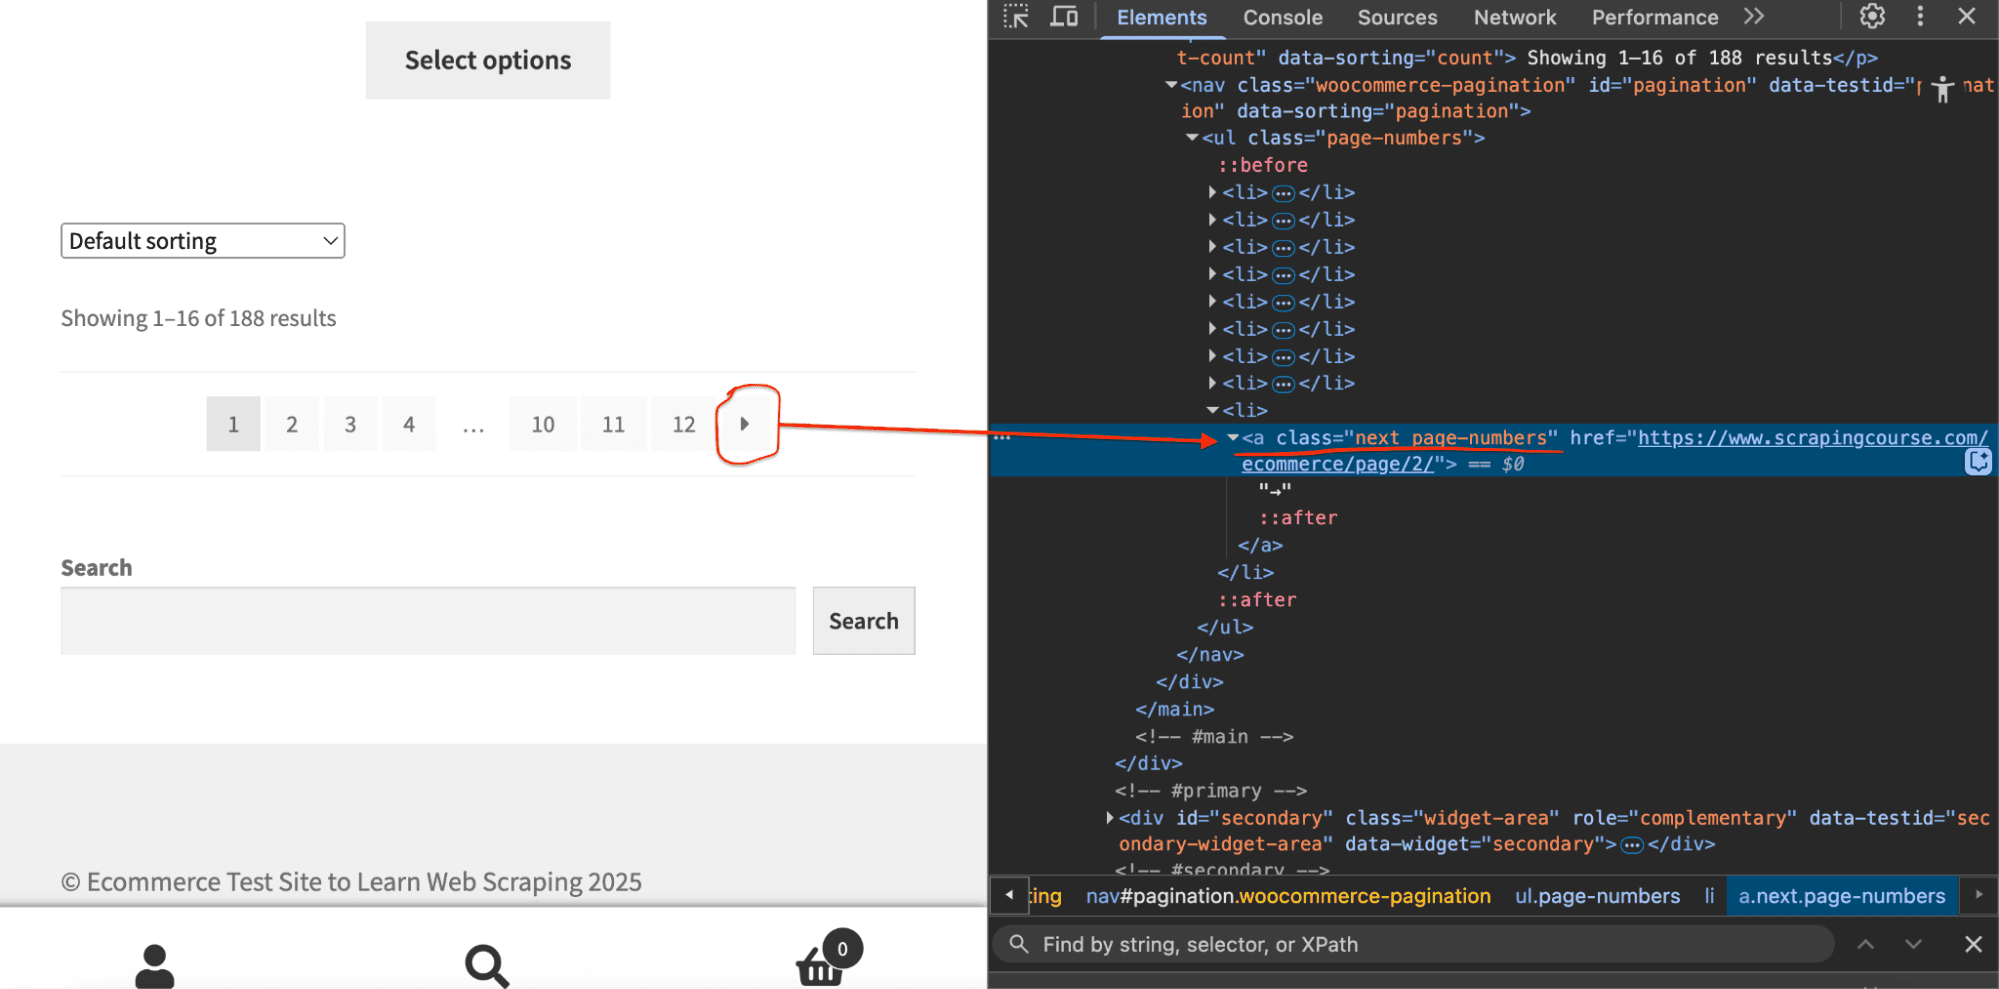Jump to previous search match arrow
Viewport: 1999px width, 989px height.
tap(1866, 944)
